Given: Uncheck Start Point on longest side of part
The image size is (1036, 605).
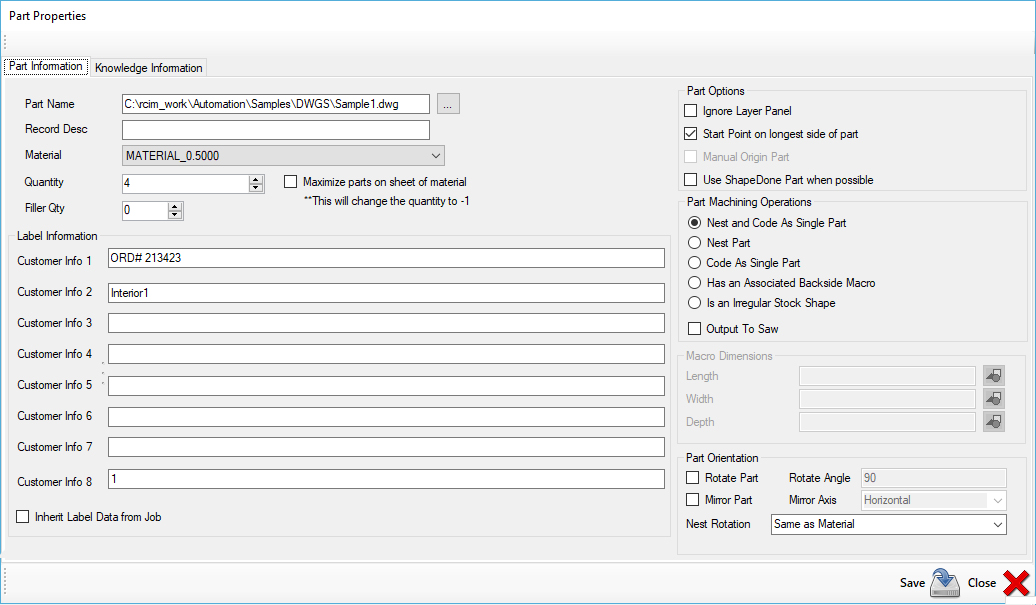Looking at the screenshot, I should pyautogui.click(x=691, y=134).
